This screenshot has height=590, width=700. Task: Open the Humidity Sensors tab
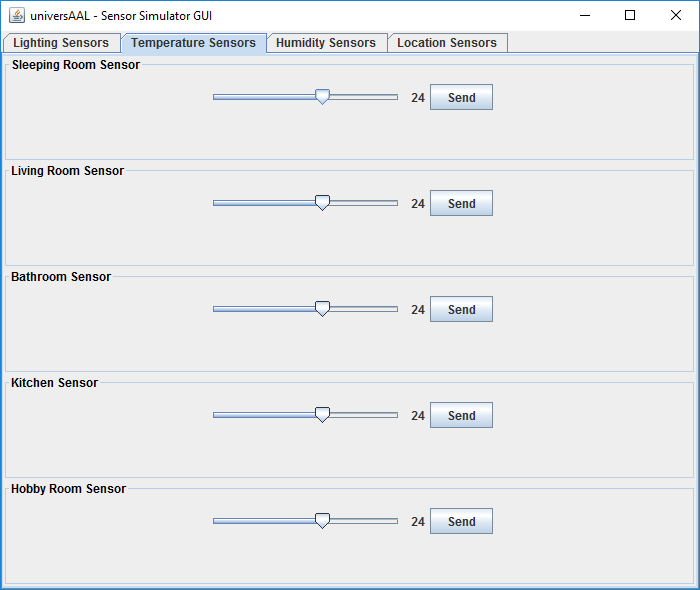[326, 43]
